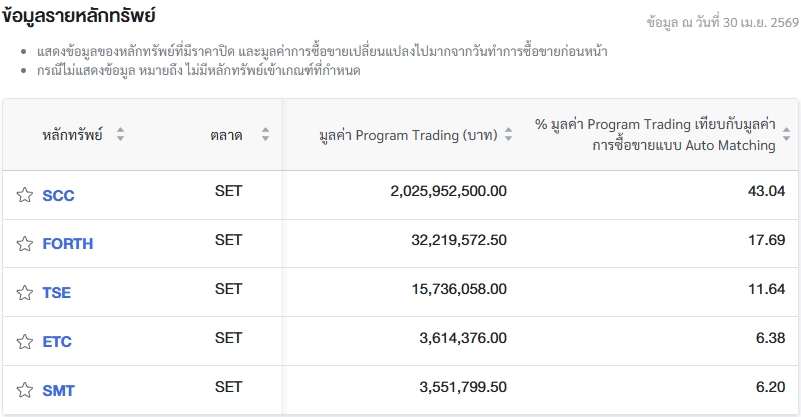This screenshot has height=417, width=801.
Task: Open the FORTH stock page
Action: click(x=67, y=244)
